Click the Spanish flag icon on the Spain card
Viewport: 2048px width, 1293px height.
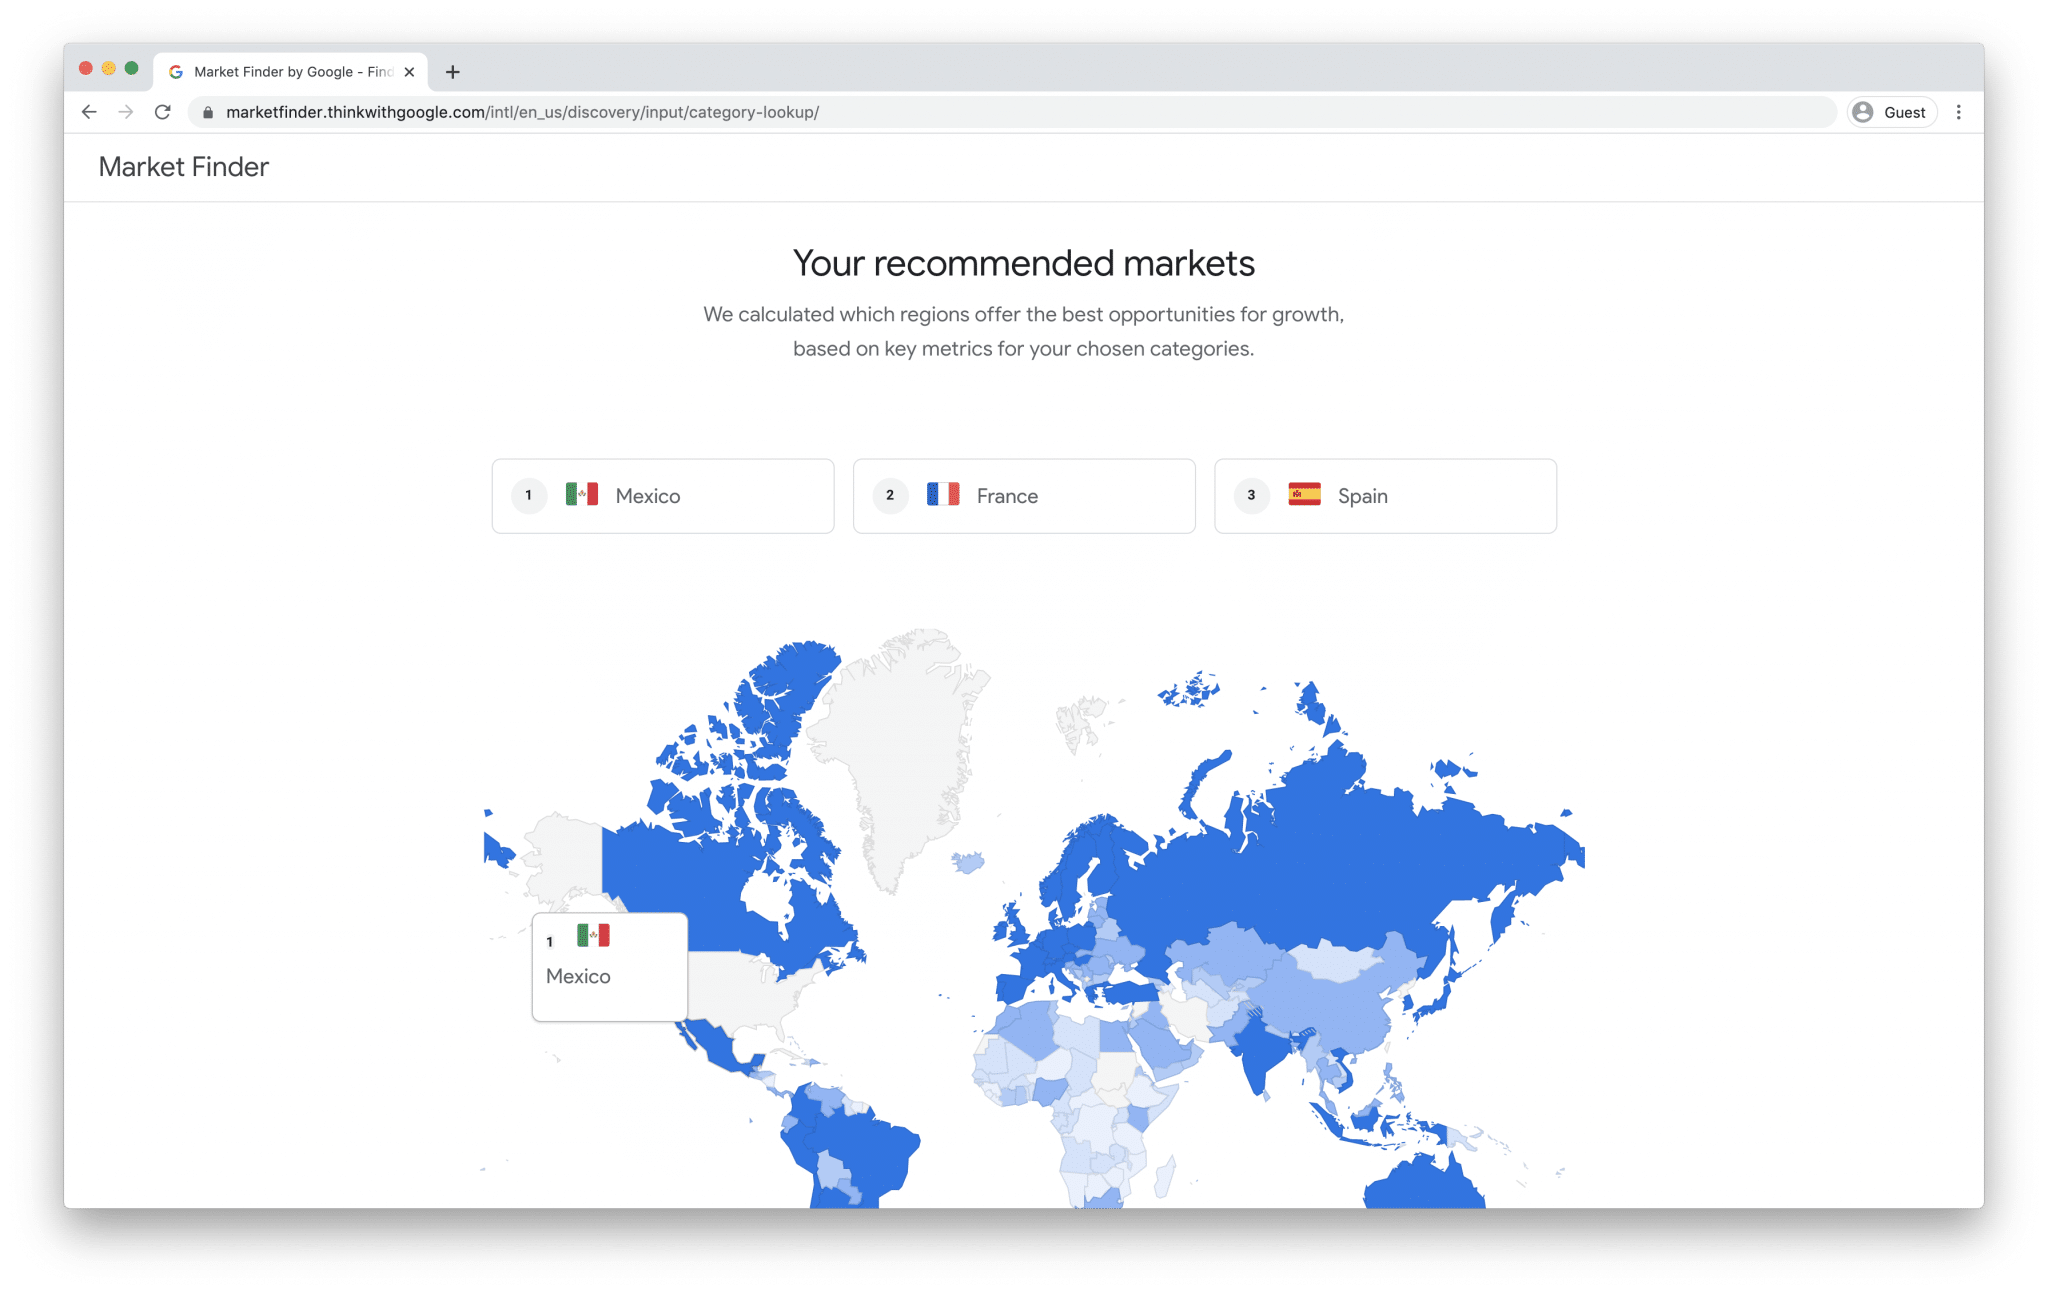click(1305, 495)
